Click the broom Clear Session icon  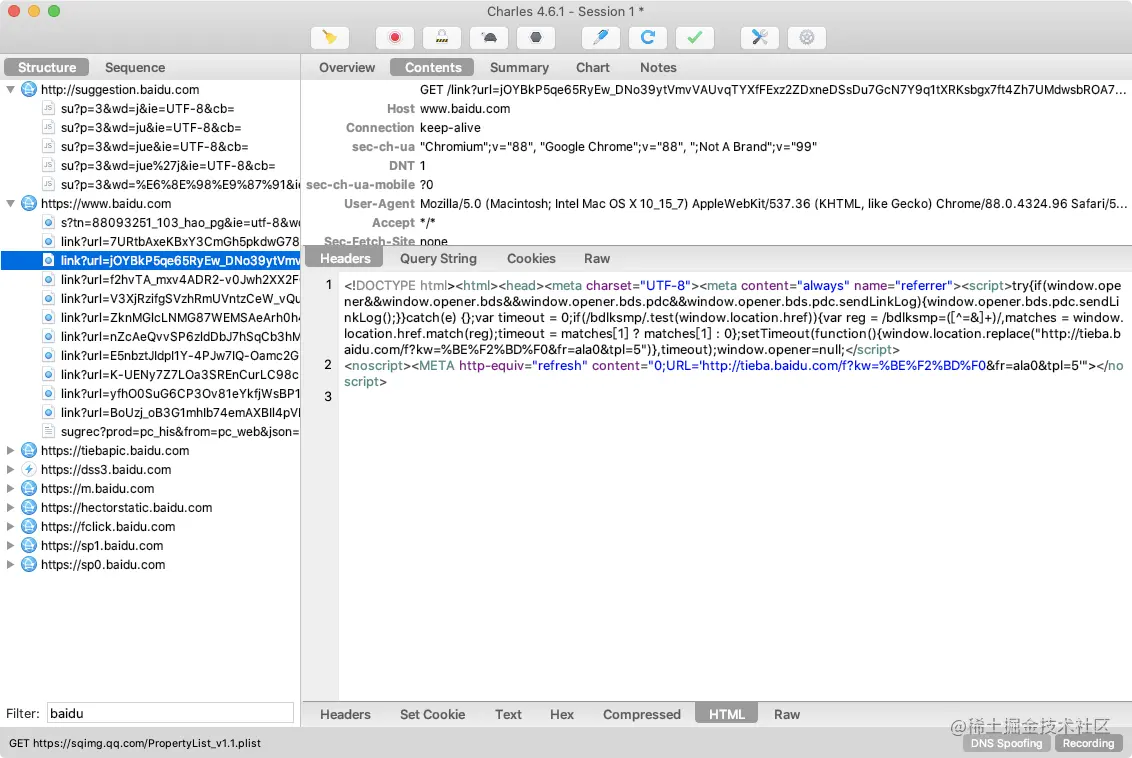point(330,38)
